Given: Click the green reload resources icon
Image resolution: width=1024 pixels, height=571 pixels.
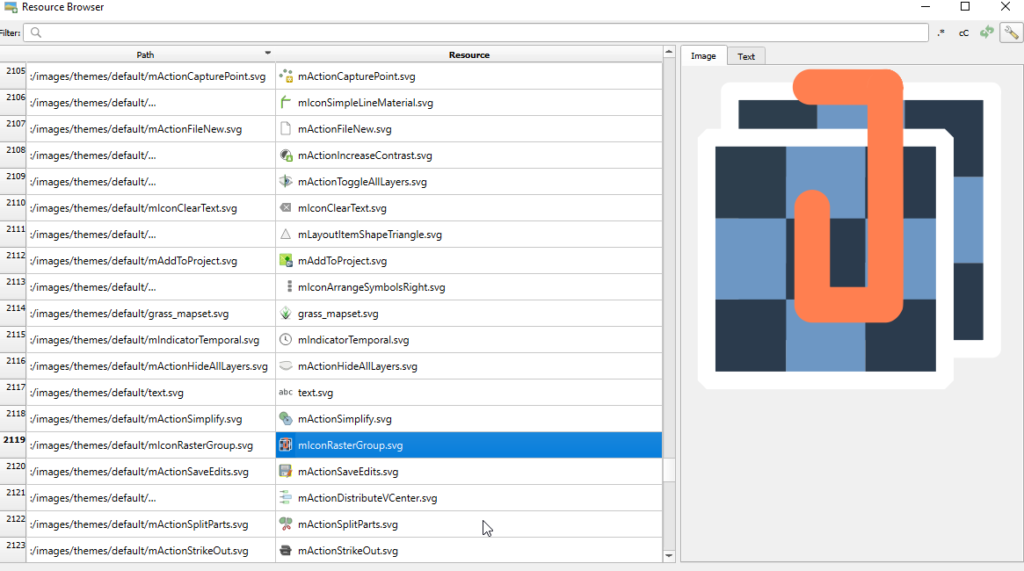Looking at the screenshot, I should (987, 33).
